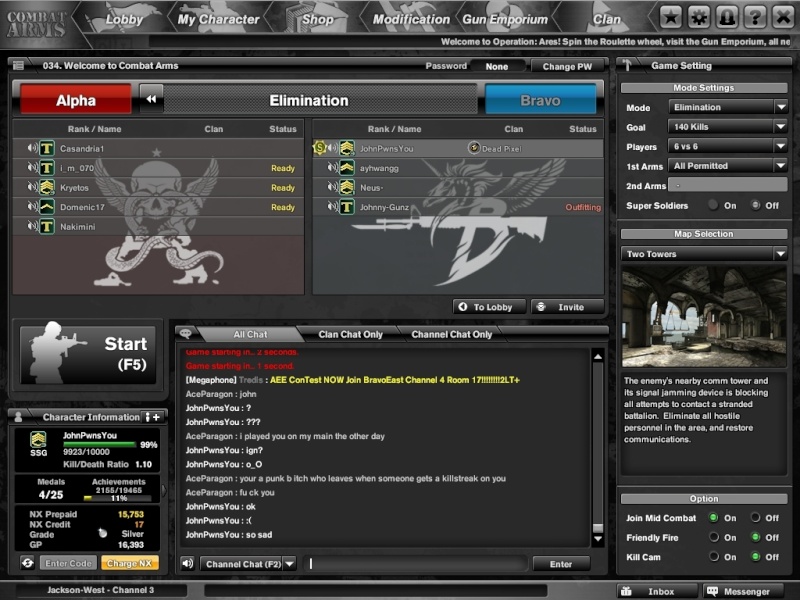The width and height of the screenshot is (800, 600).
Task: Switch to All Chat tab
Action: [250, 334]
